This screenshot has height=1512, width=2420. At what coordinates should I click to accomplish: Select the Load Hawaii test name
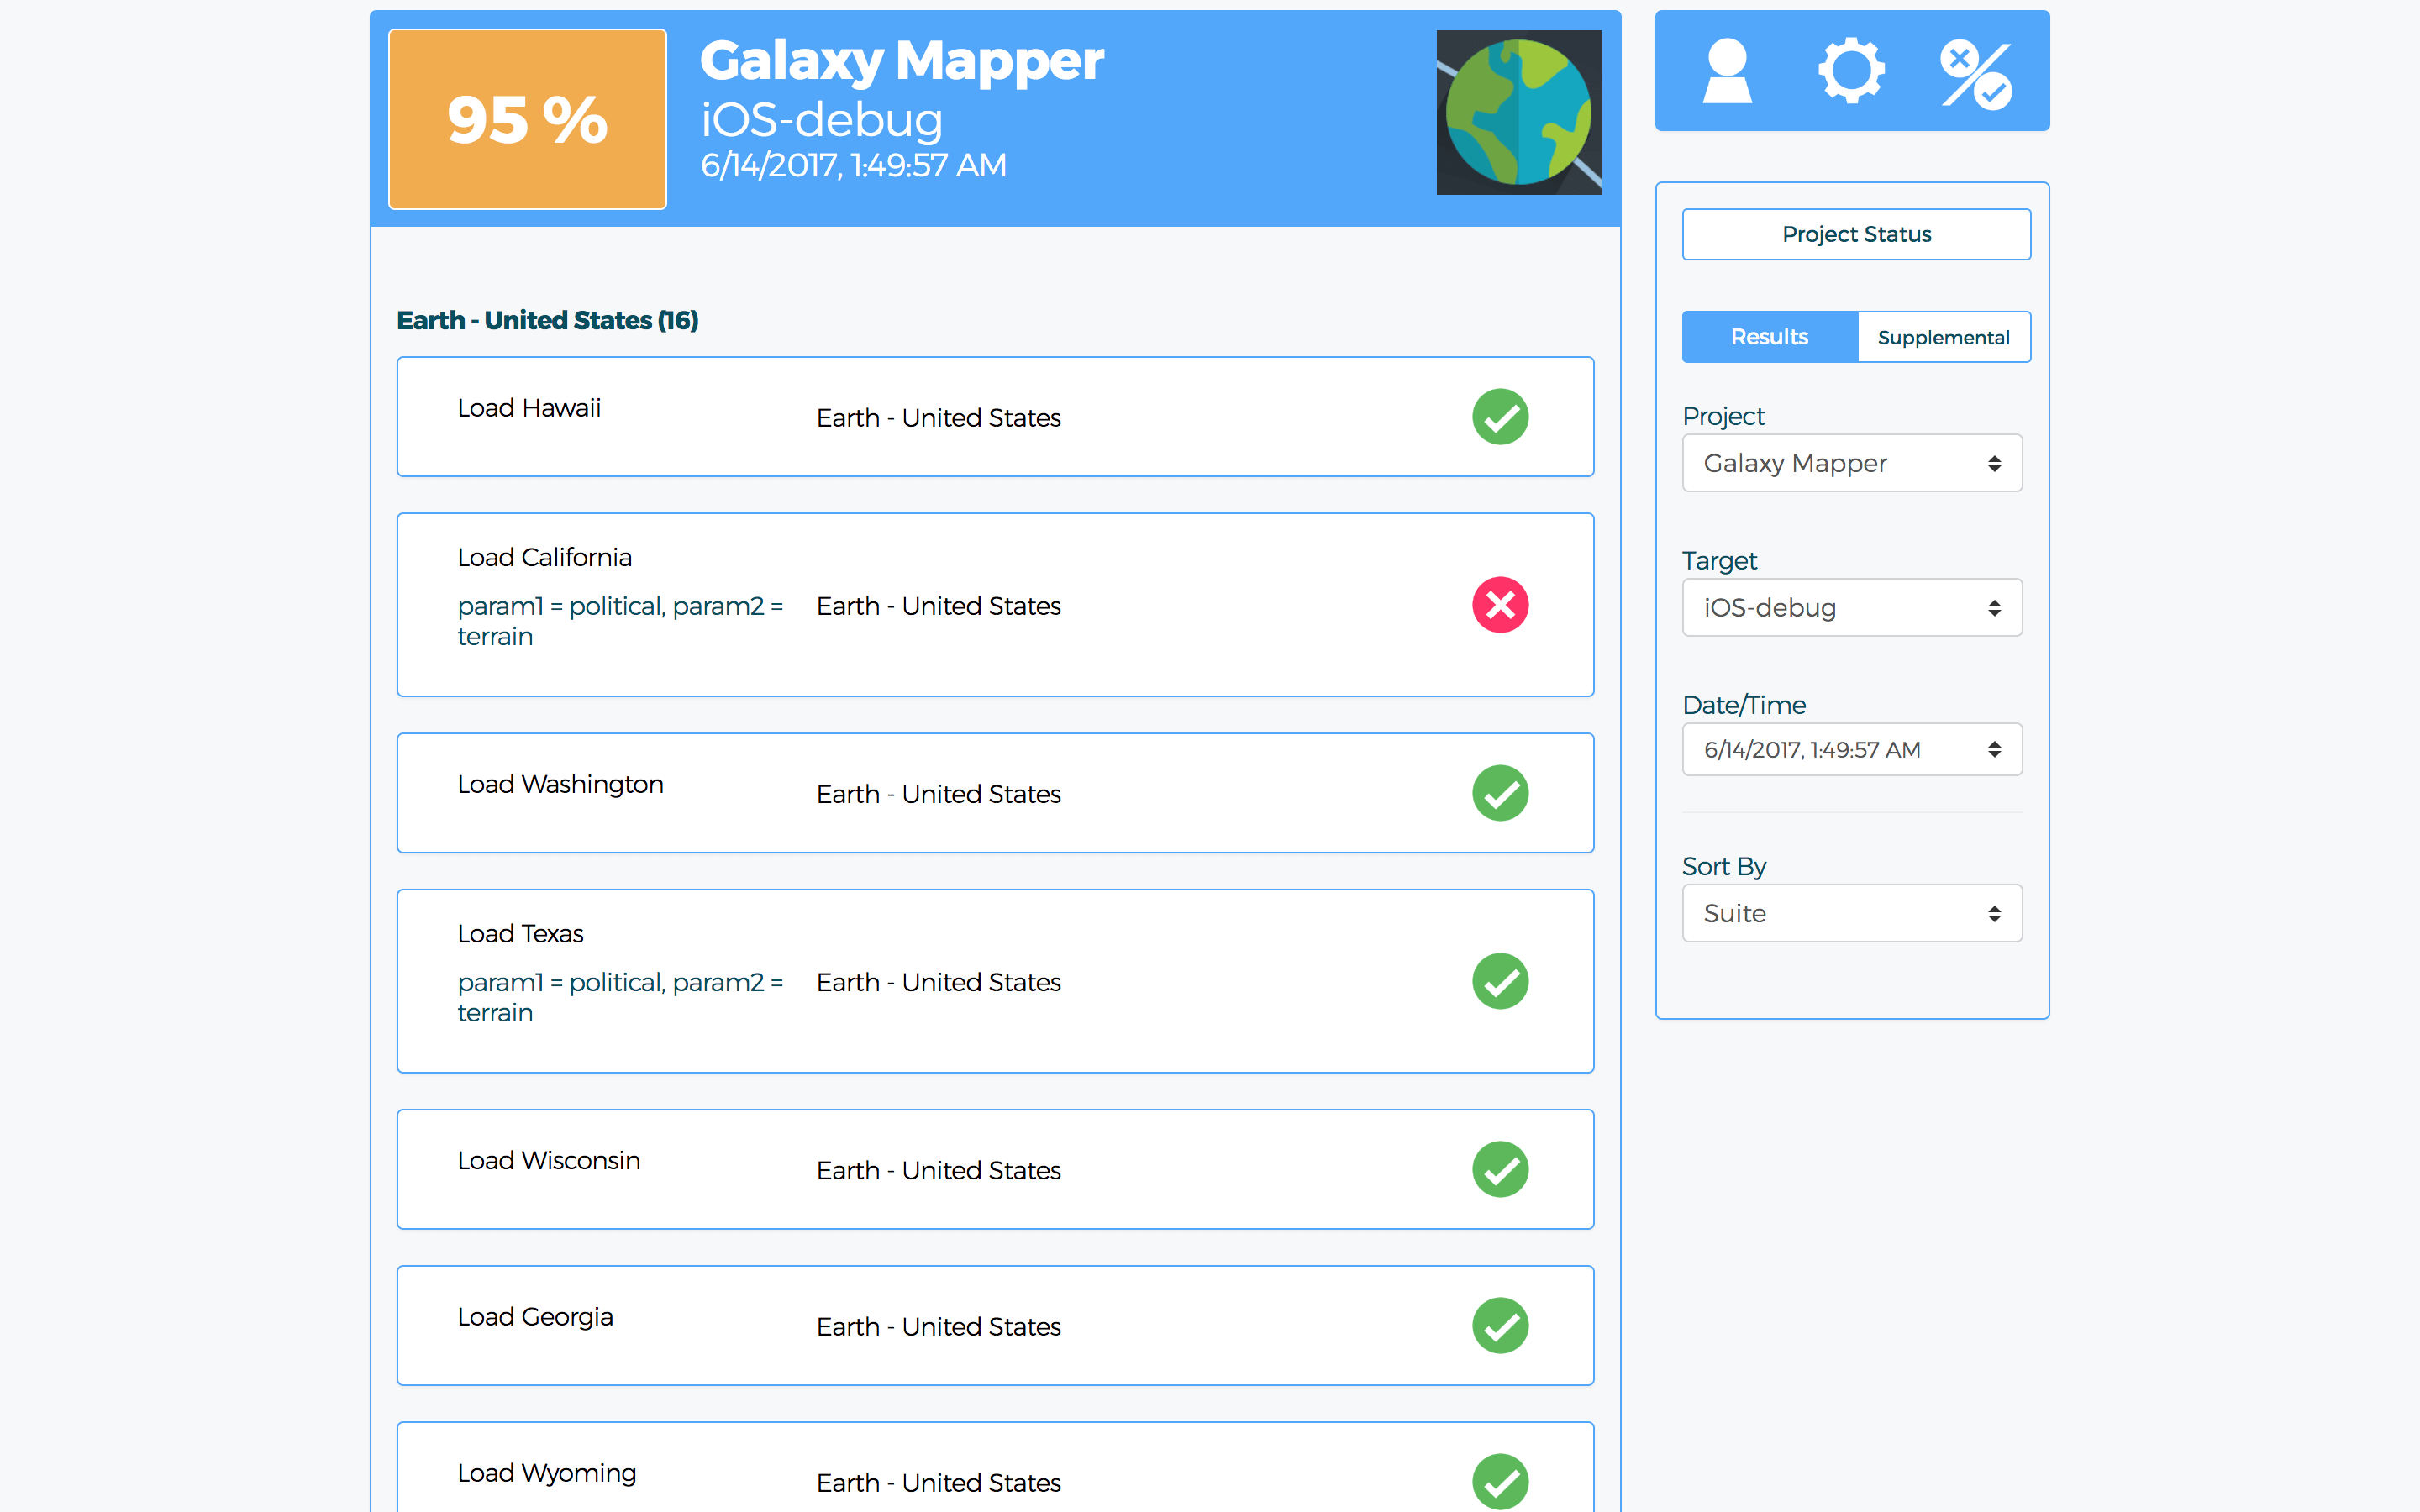[529, 408]
